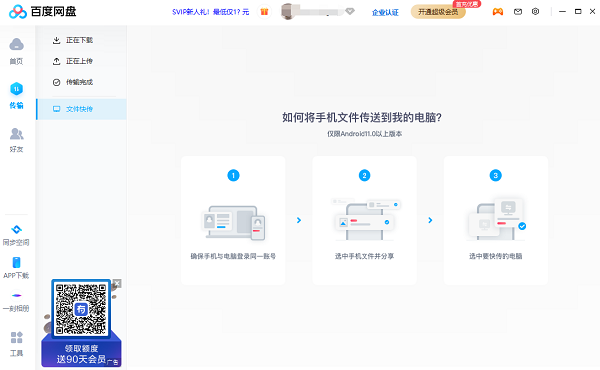Open 同步空间 sync space icon
Screen dimensions: 600x370
pyautogui.click(x=16, y=230)
